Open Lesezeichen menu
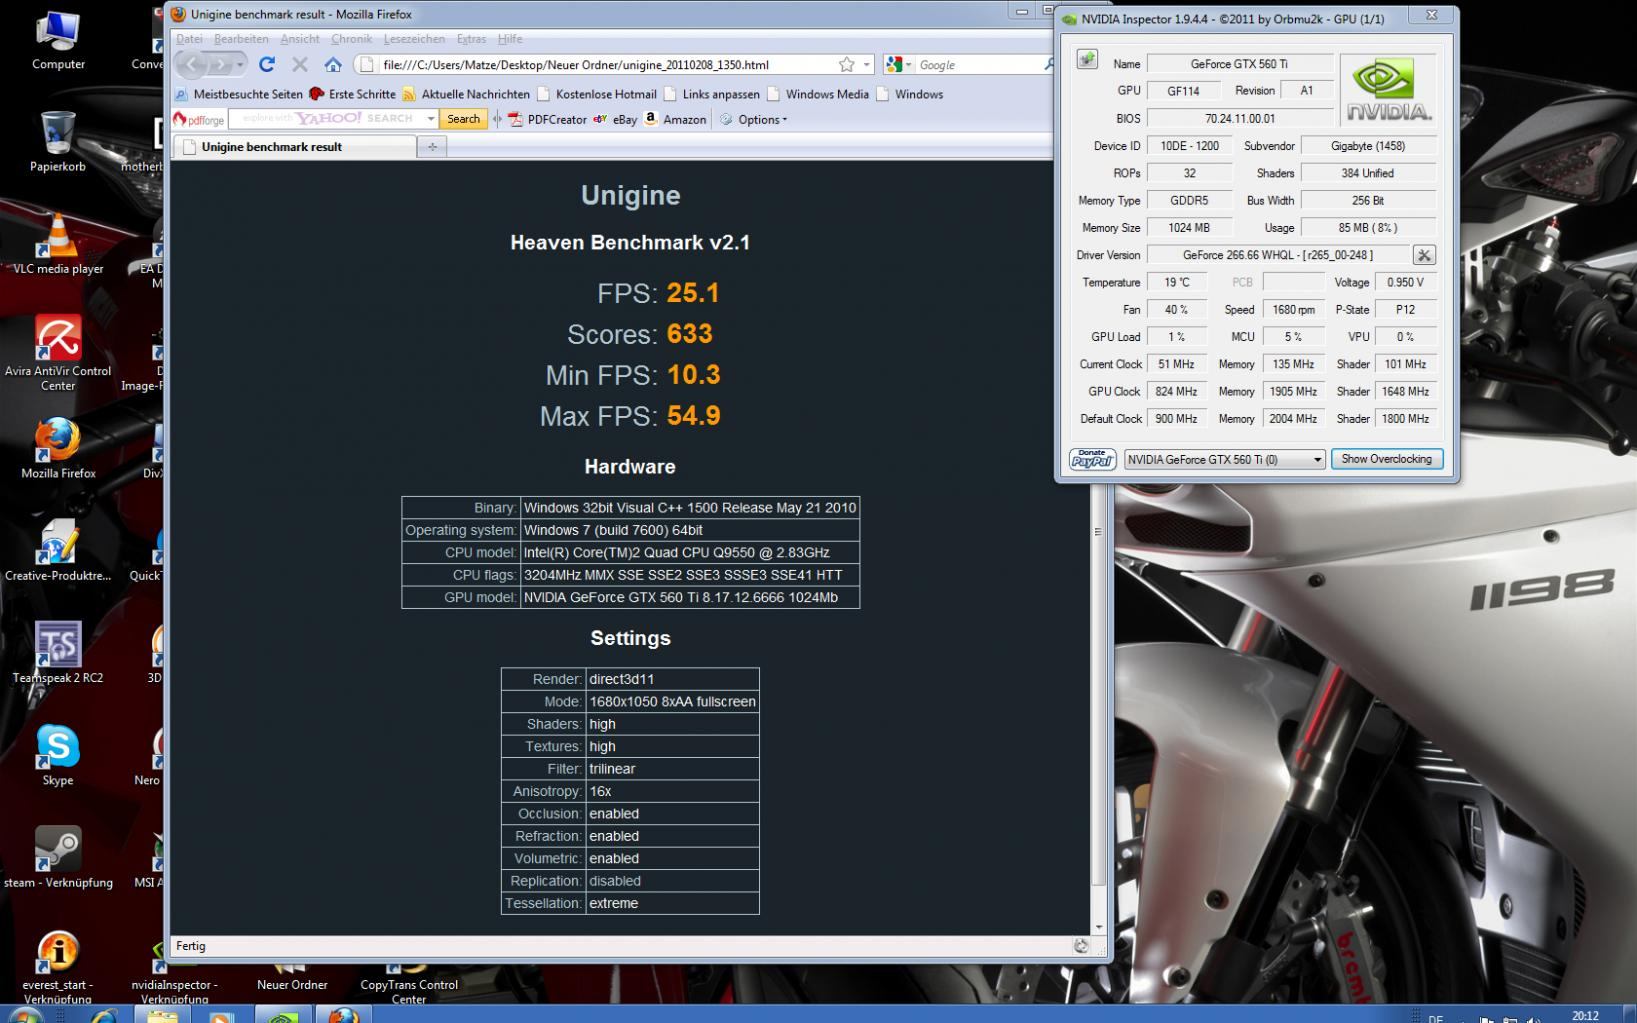 (414, 39)
